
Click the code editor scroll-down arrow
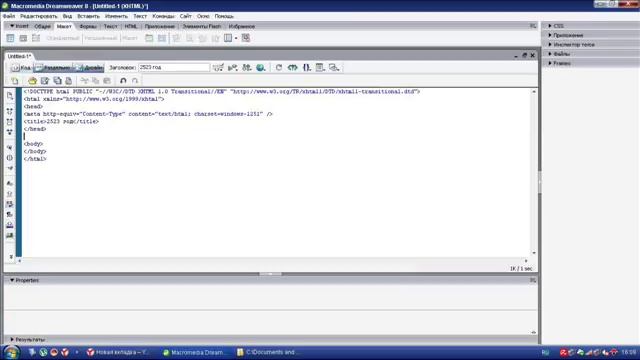(534, 253)
